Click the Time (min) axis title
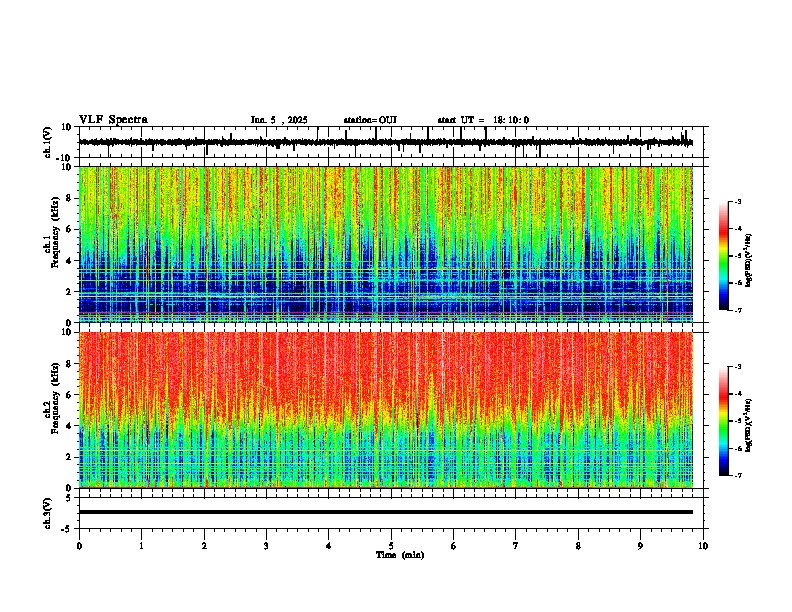Screen dimensions: 792x612 (x=400, y=555)
